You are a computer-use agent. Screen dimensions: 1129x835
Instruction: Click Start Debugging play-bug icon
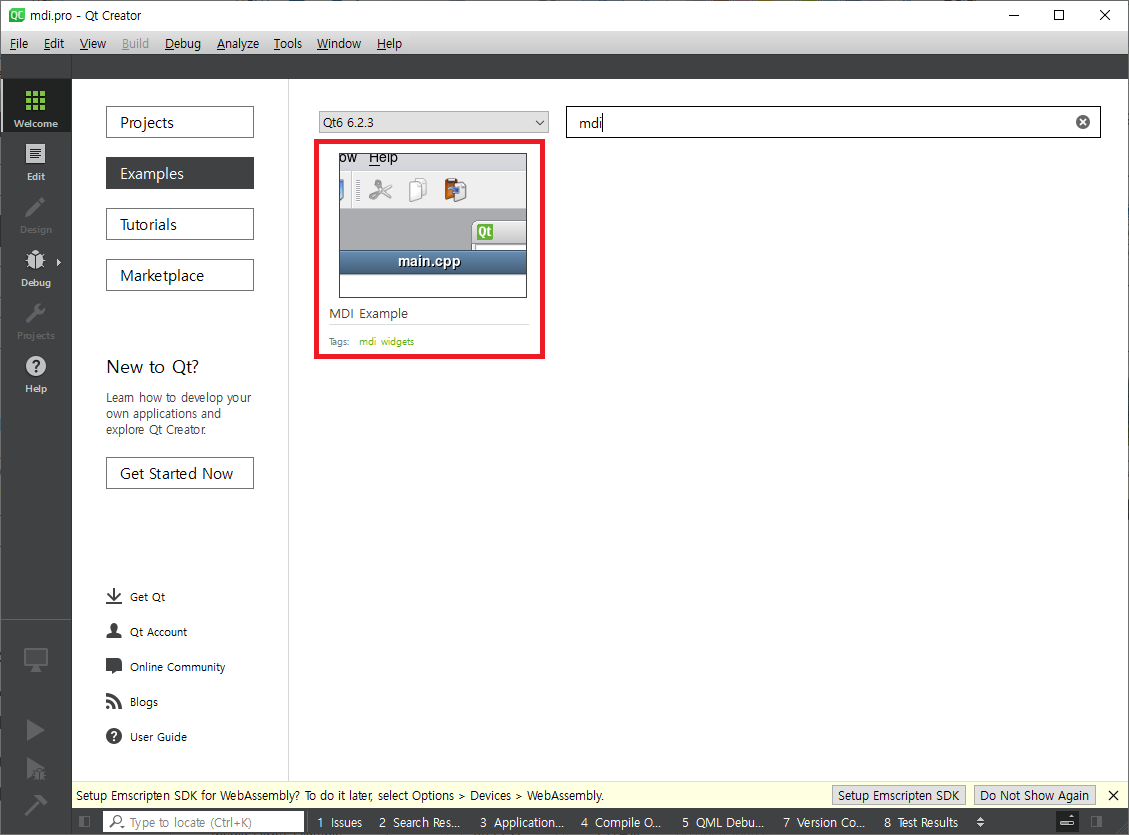(35, 769)
